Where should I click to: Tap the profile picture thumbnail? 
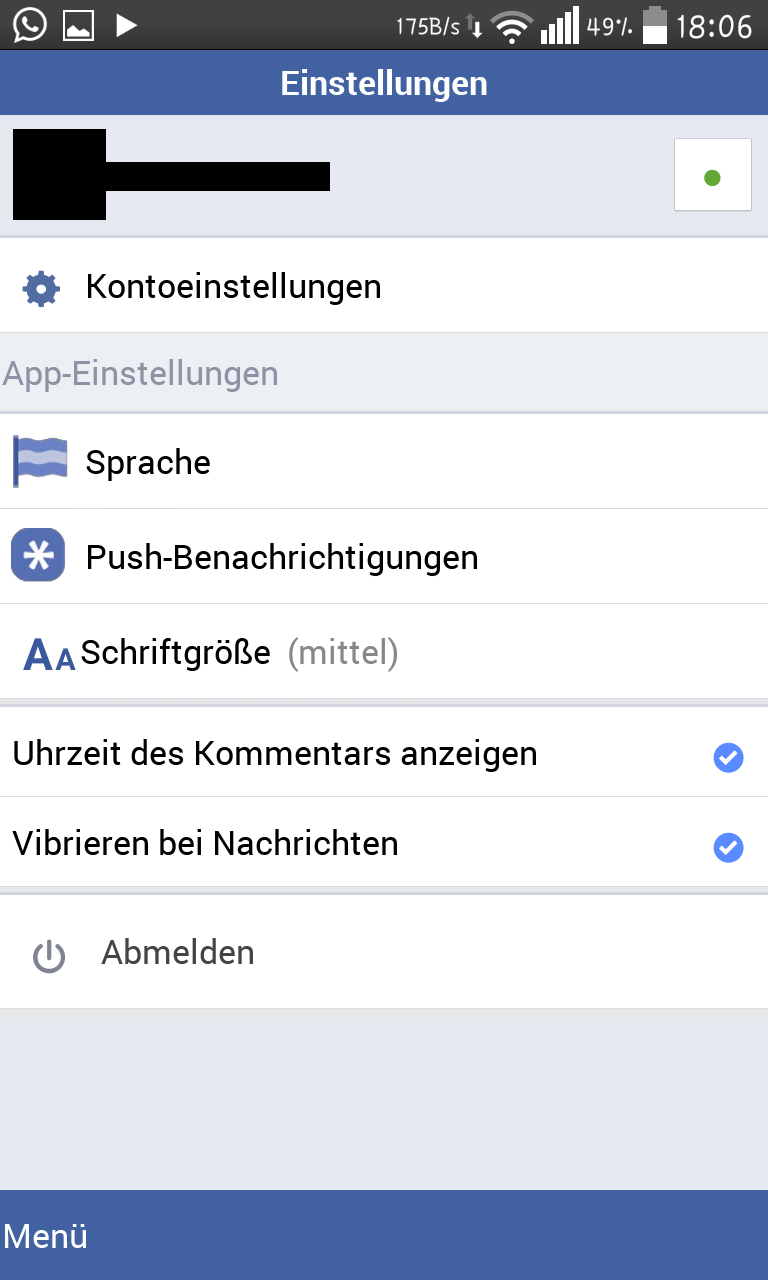59,175
